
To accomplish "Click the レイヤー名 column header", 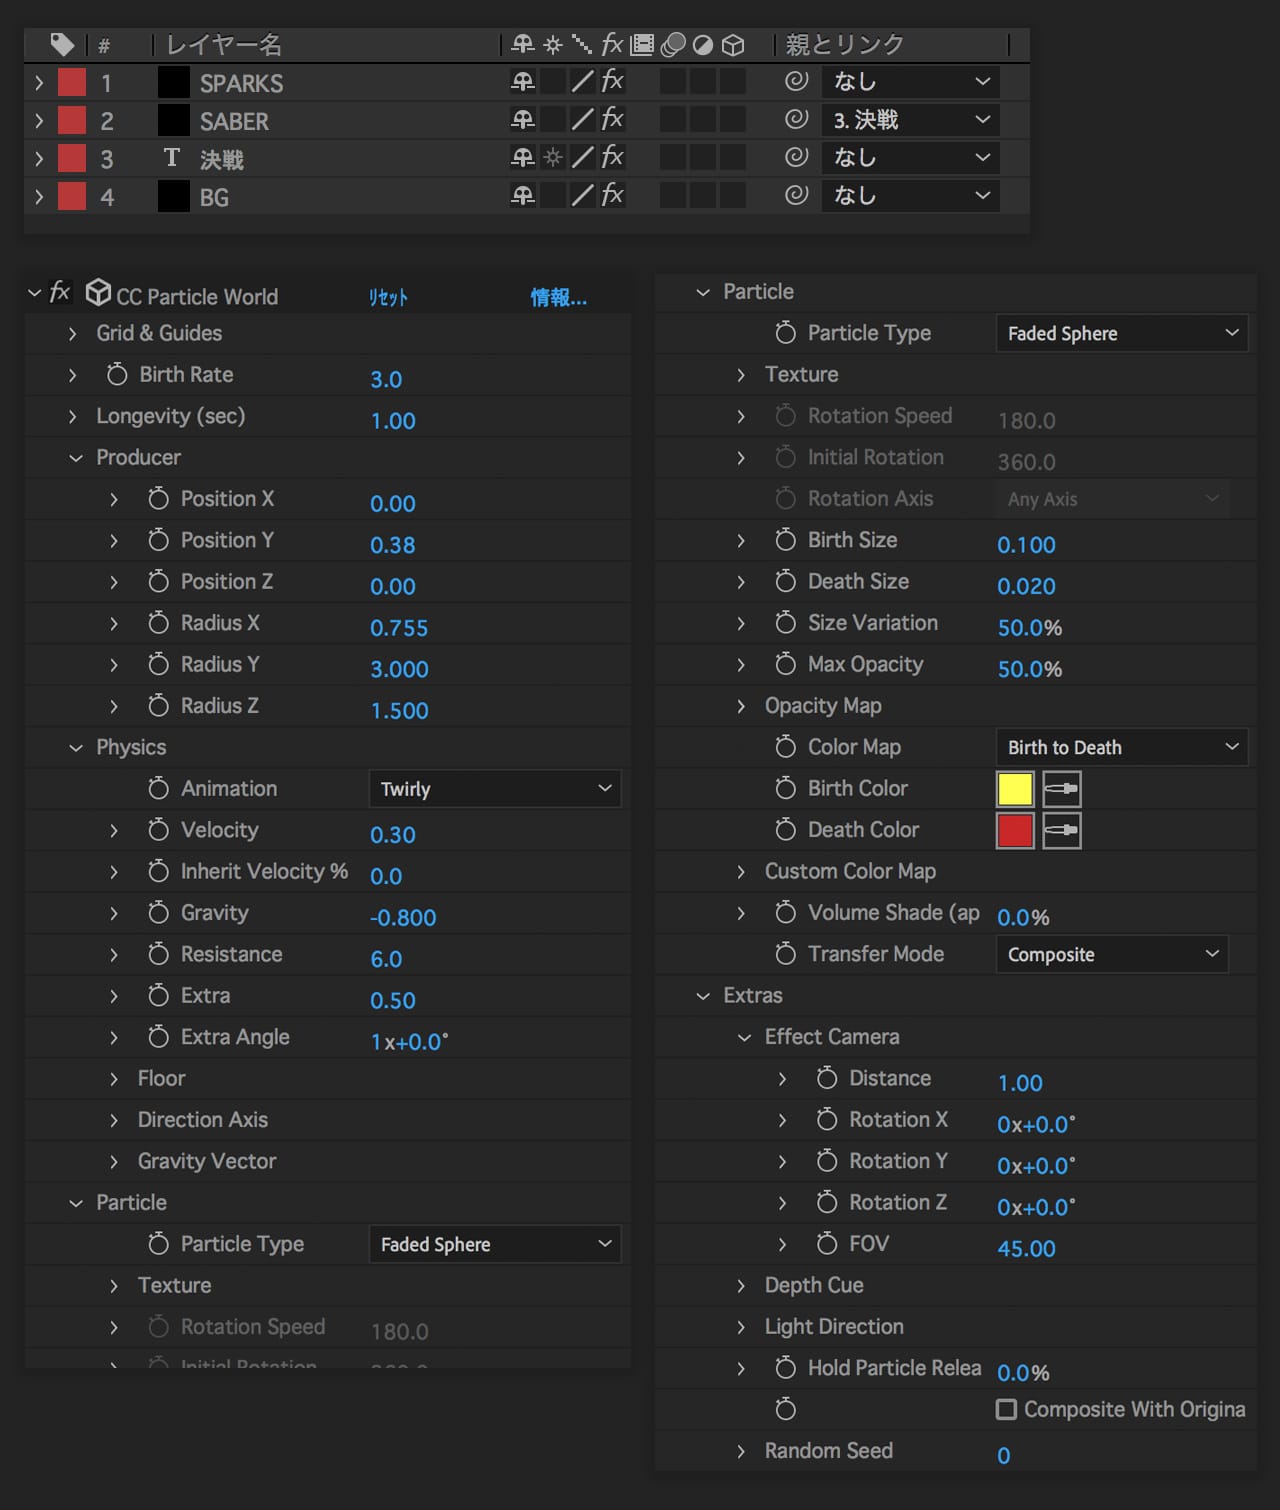I will [x=224, y=45].
